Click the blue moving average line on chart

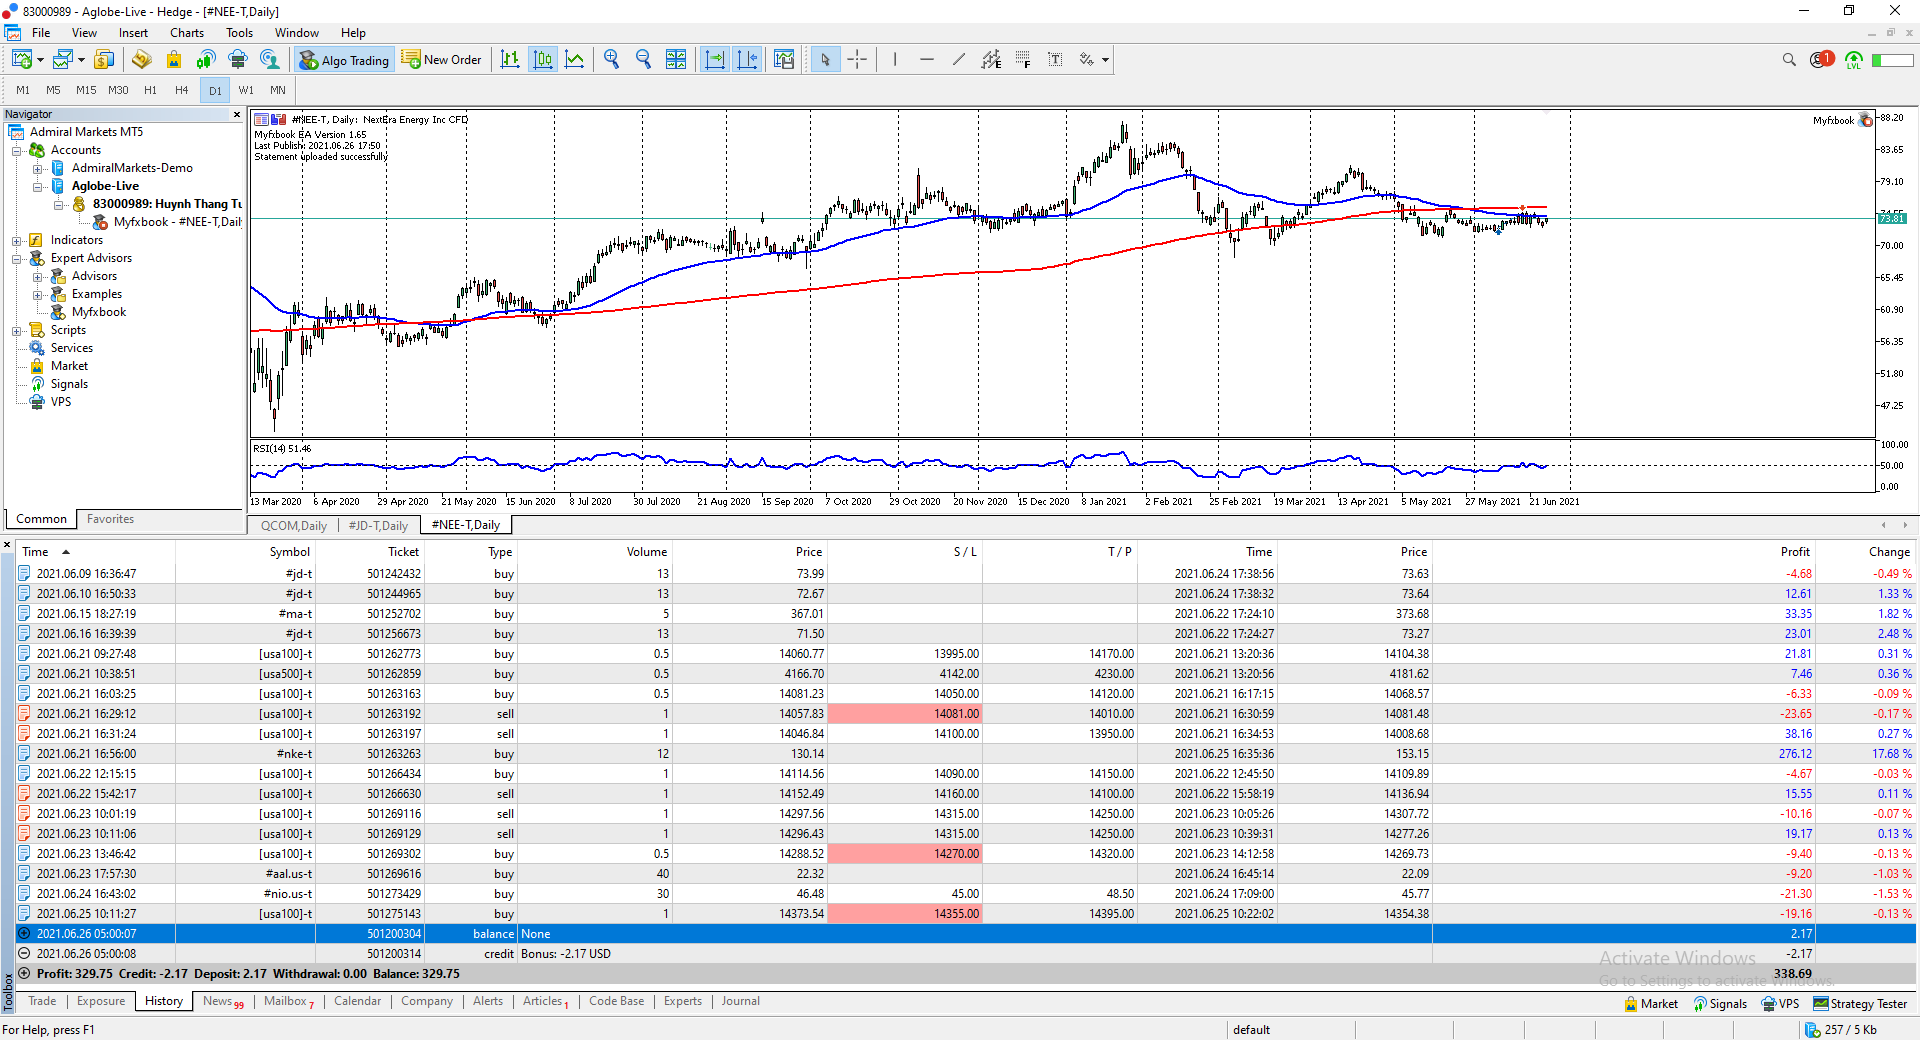click(x=700, y=263)
